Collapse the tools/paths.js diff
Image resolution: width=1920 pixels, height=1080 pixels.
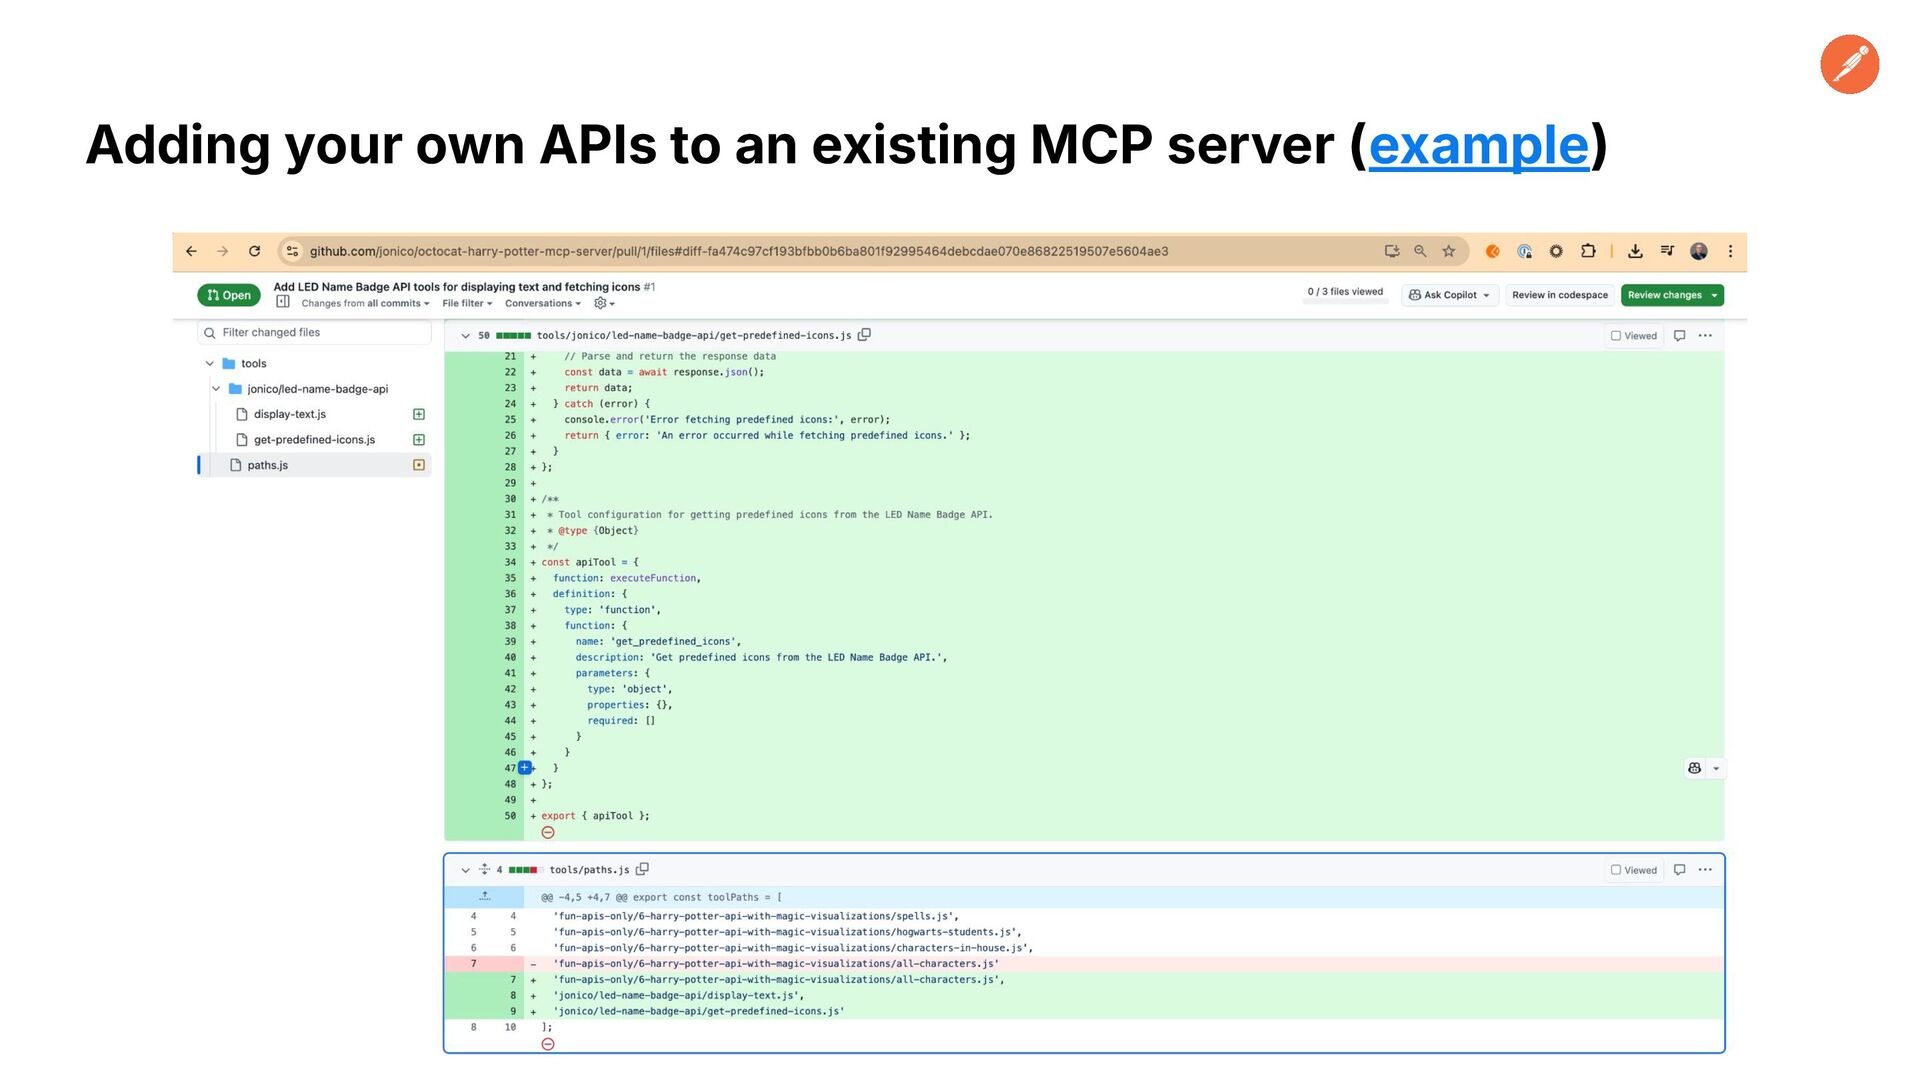click(x=465, y=870)
